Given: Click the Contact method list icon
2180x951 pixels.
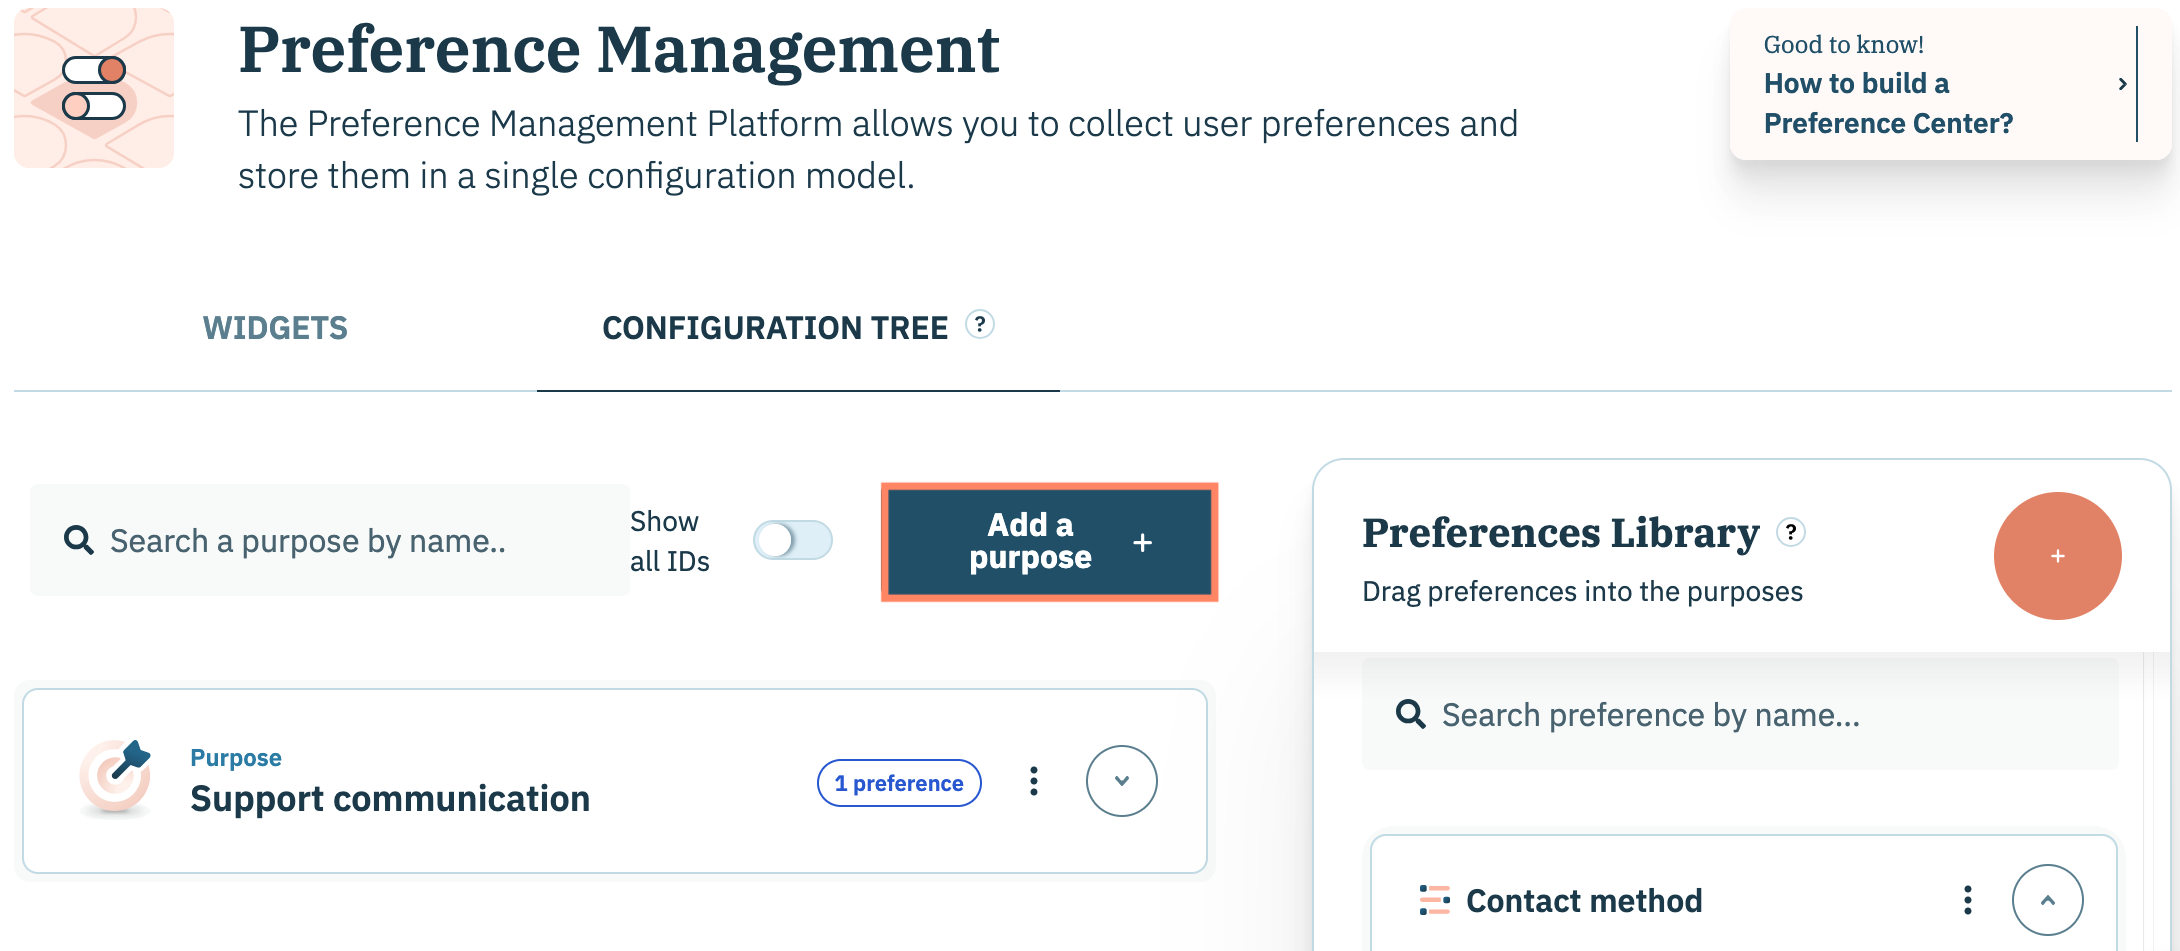Looking at the screenshot, I should (x=1434, y=900).
